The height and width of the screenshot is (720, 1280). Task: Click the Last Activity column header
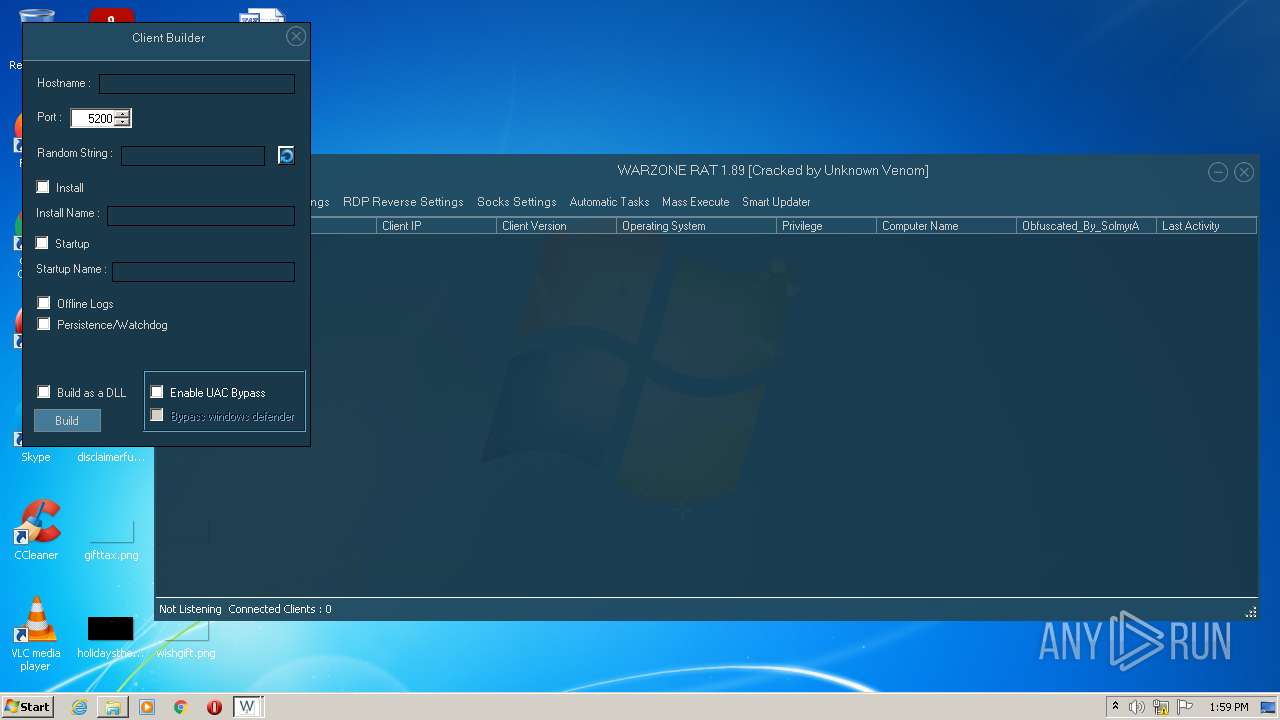pos(1206,226)
